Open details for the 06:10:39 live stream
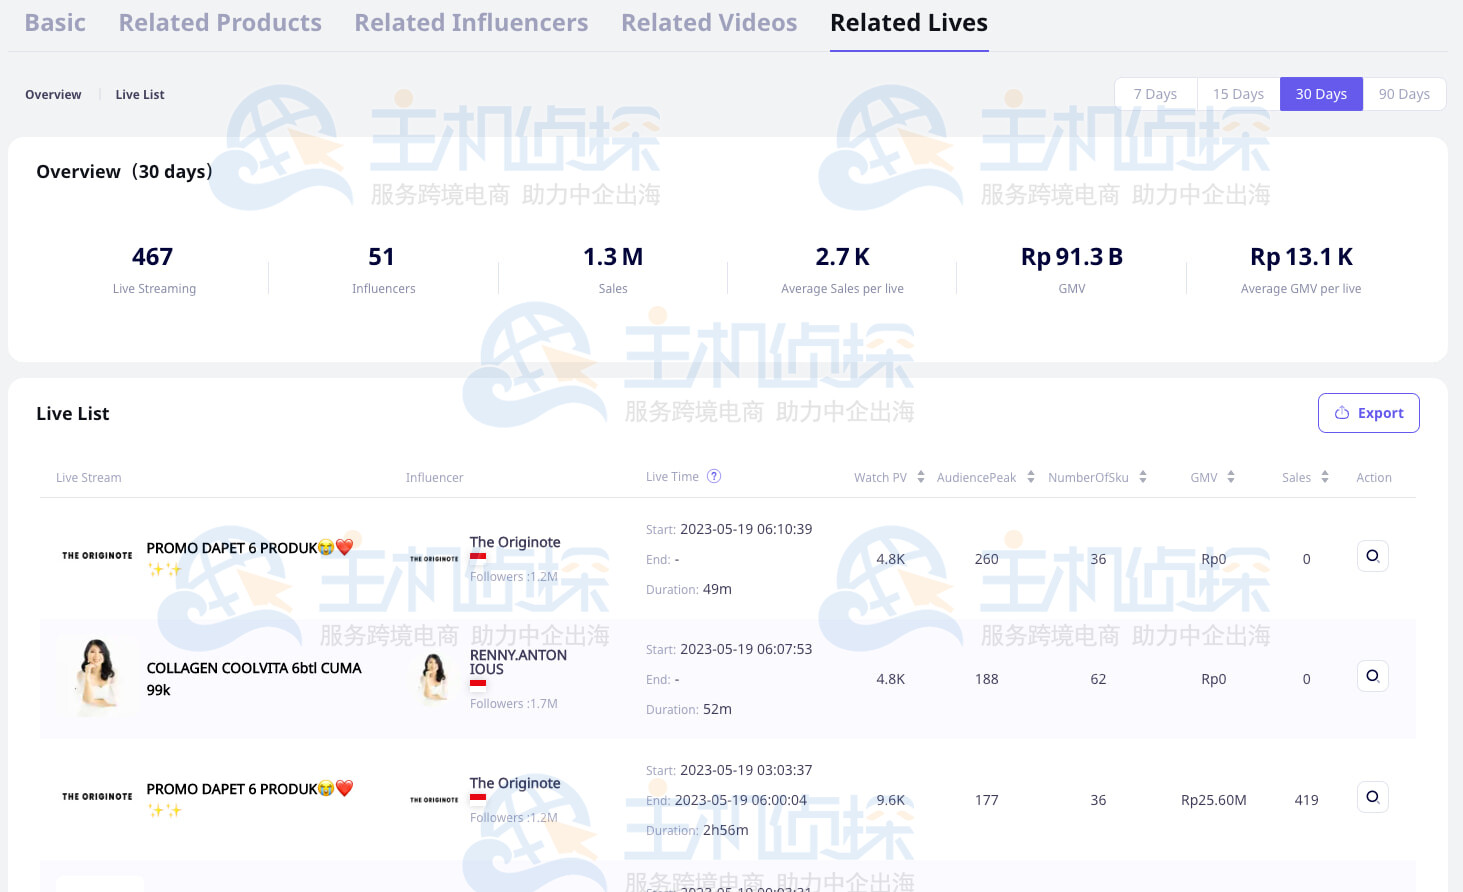The image size is (1463, 892). pos(1372,556)
